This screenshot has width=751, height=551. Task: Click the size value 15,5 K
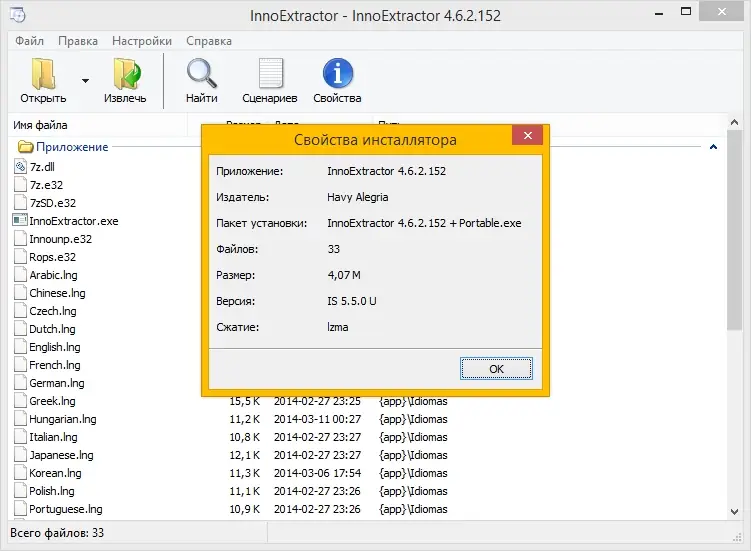pos(245,401)
